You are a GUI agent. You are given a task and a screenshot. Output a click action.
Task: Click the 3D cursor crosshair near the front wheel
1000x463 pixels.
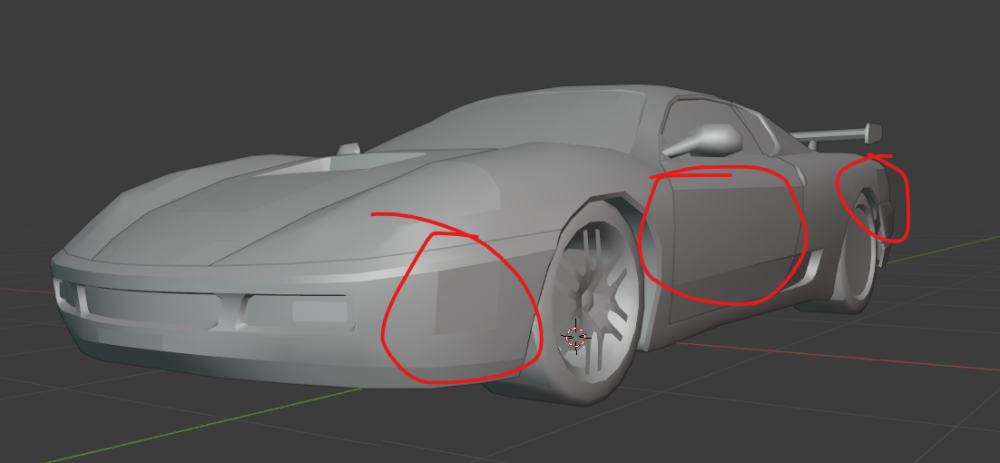(x=575, y=337)
